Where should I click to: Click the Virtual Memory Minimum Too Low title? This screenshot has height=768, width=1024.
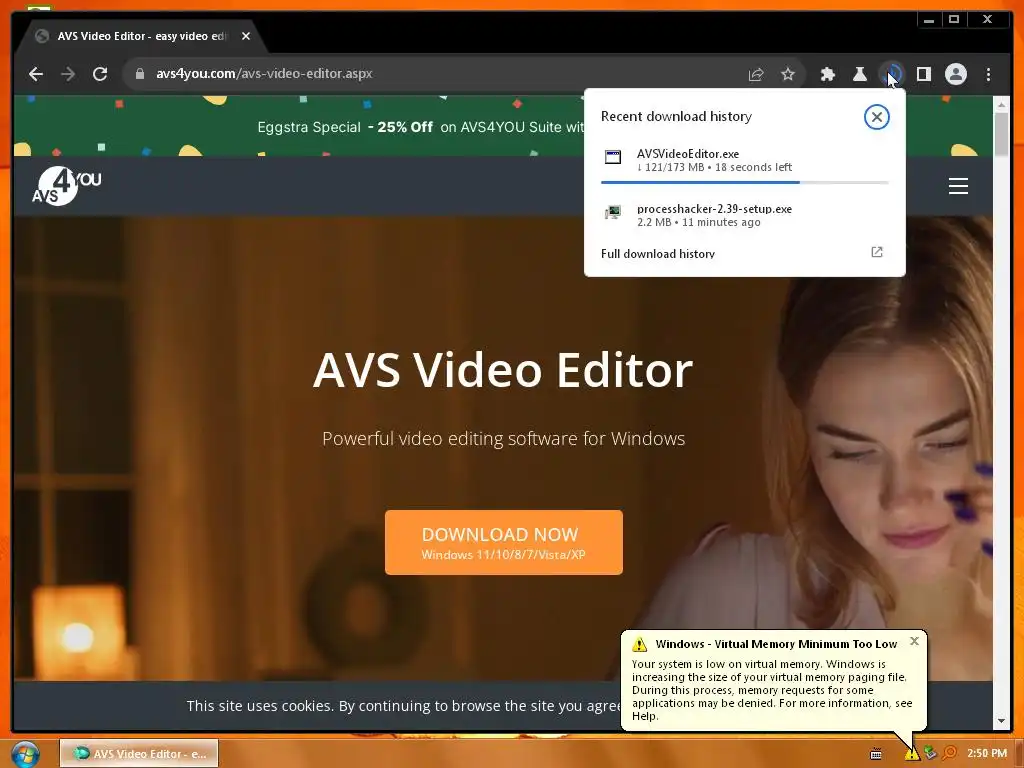pos(776,644)
